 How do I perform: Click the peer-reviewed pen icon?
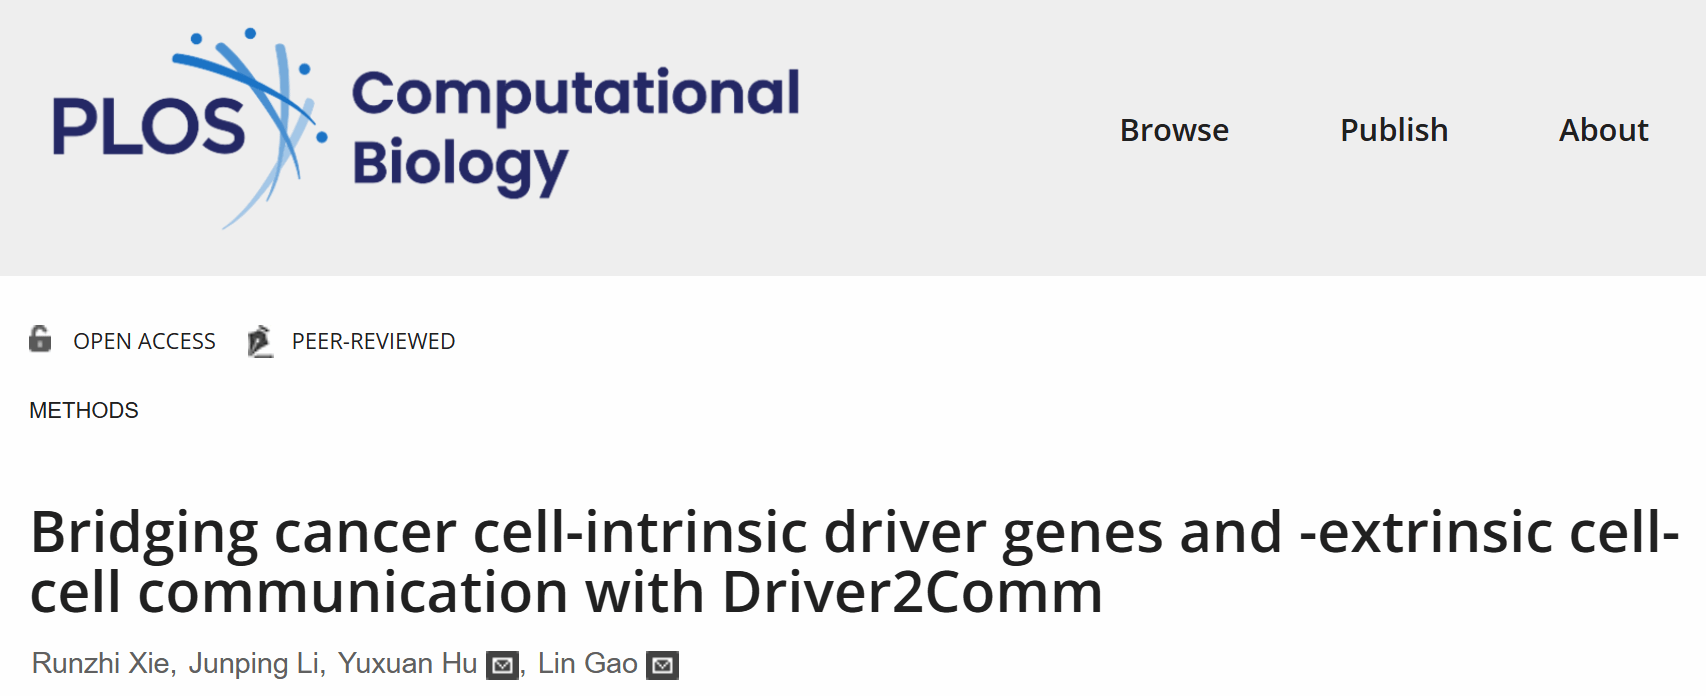coord(260,341)
